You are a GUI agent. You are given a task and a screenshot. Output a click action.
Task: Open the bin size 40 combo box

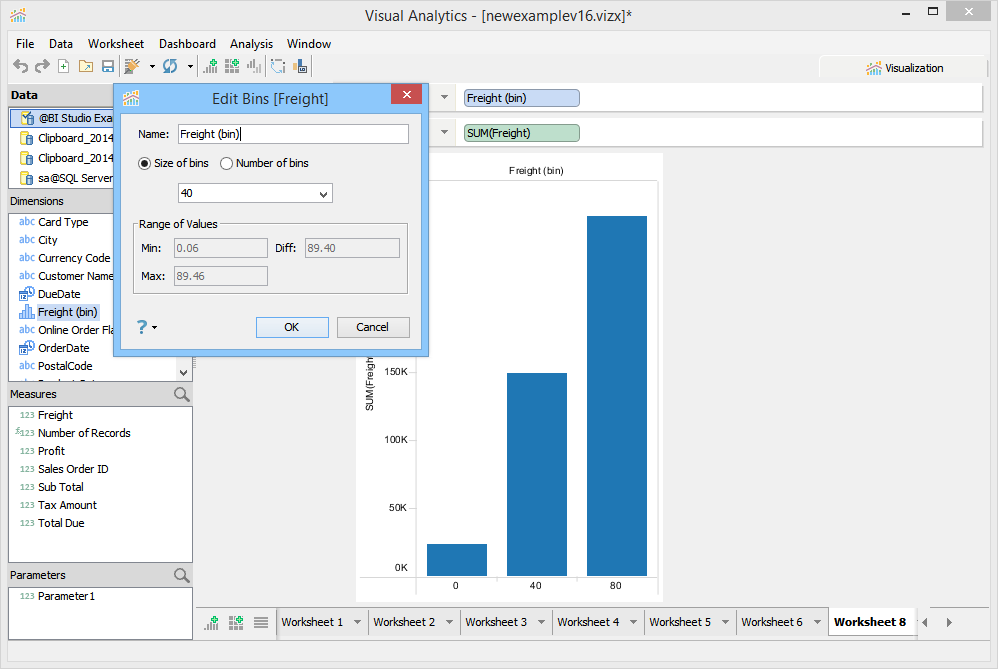255,194
